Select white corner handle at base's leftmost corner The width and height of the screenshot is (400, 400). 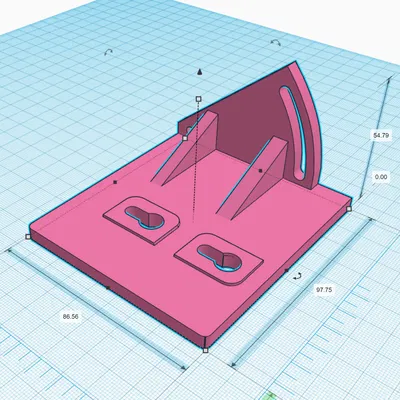tap(28, 237)
